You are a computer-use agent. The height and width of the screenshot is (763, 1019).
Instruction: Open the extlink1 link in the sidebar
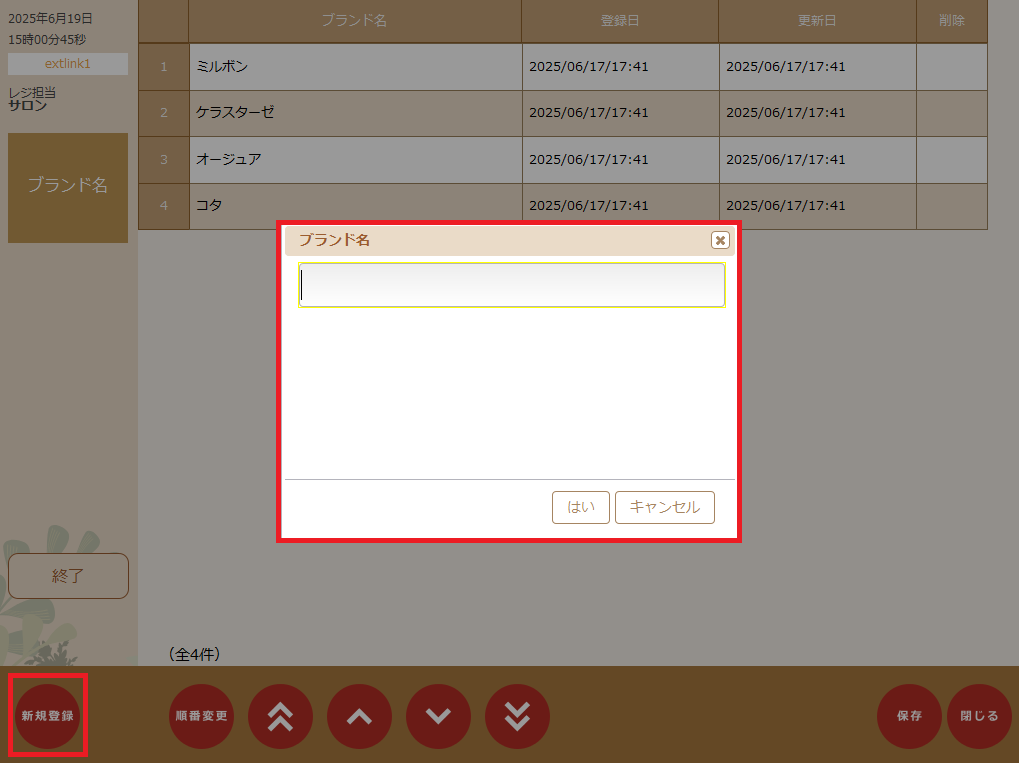click(x=68, y=64)
